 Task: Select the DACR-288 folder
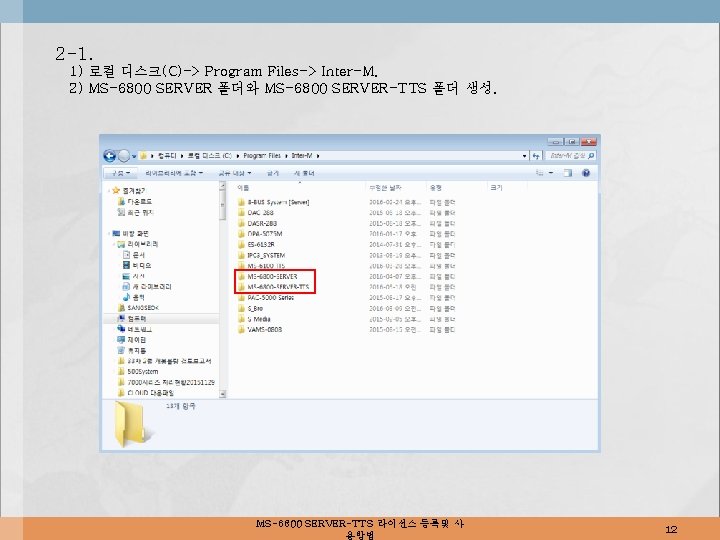pos(262,223)
